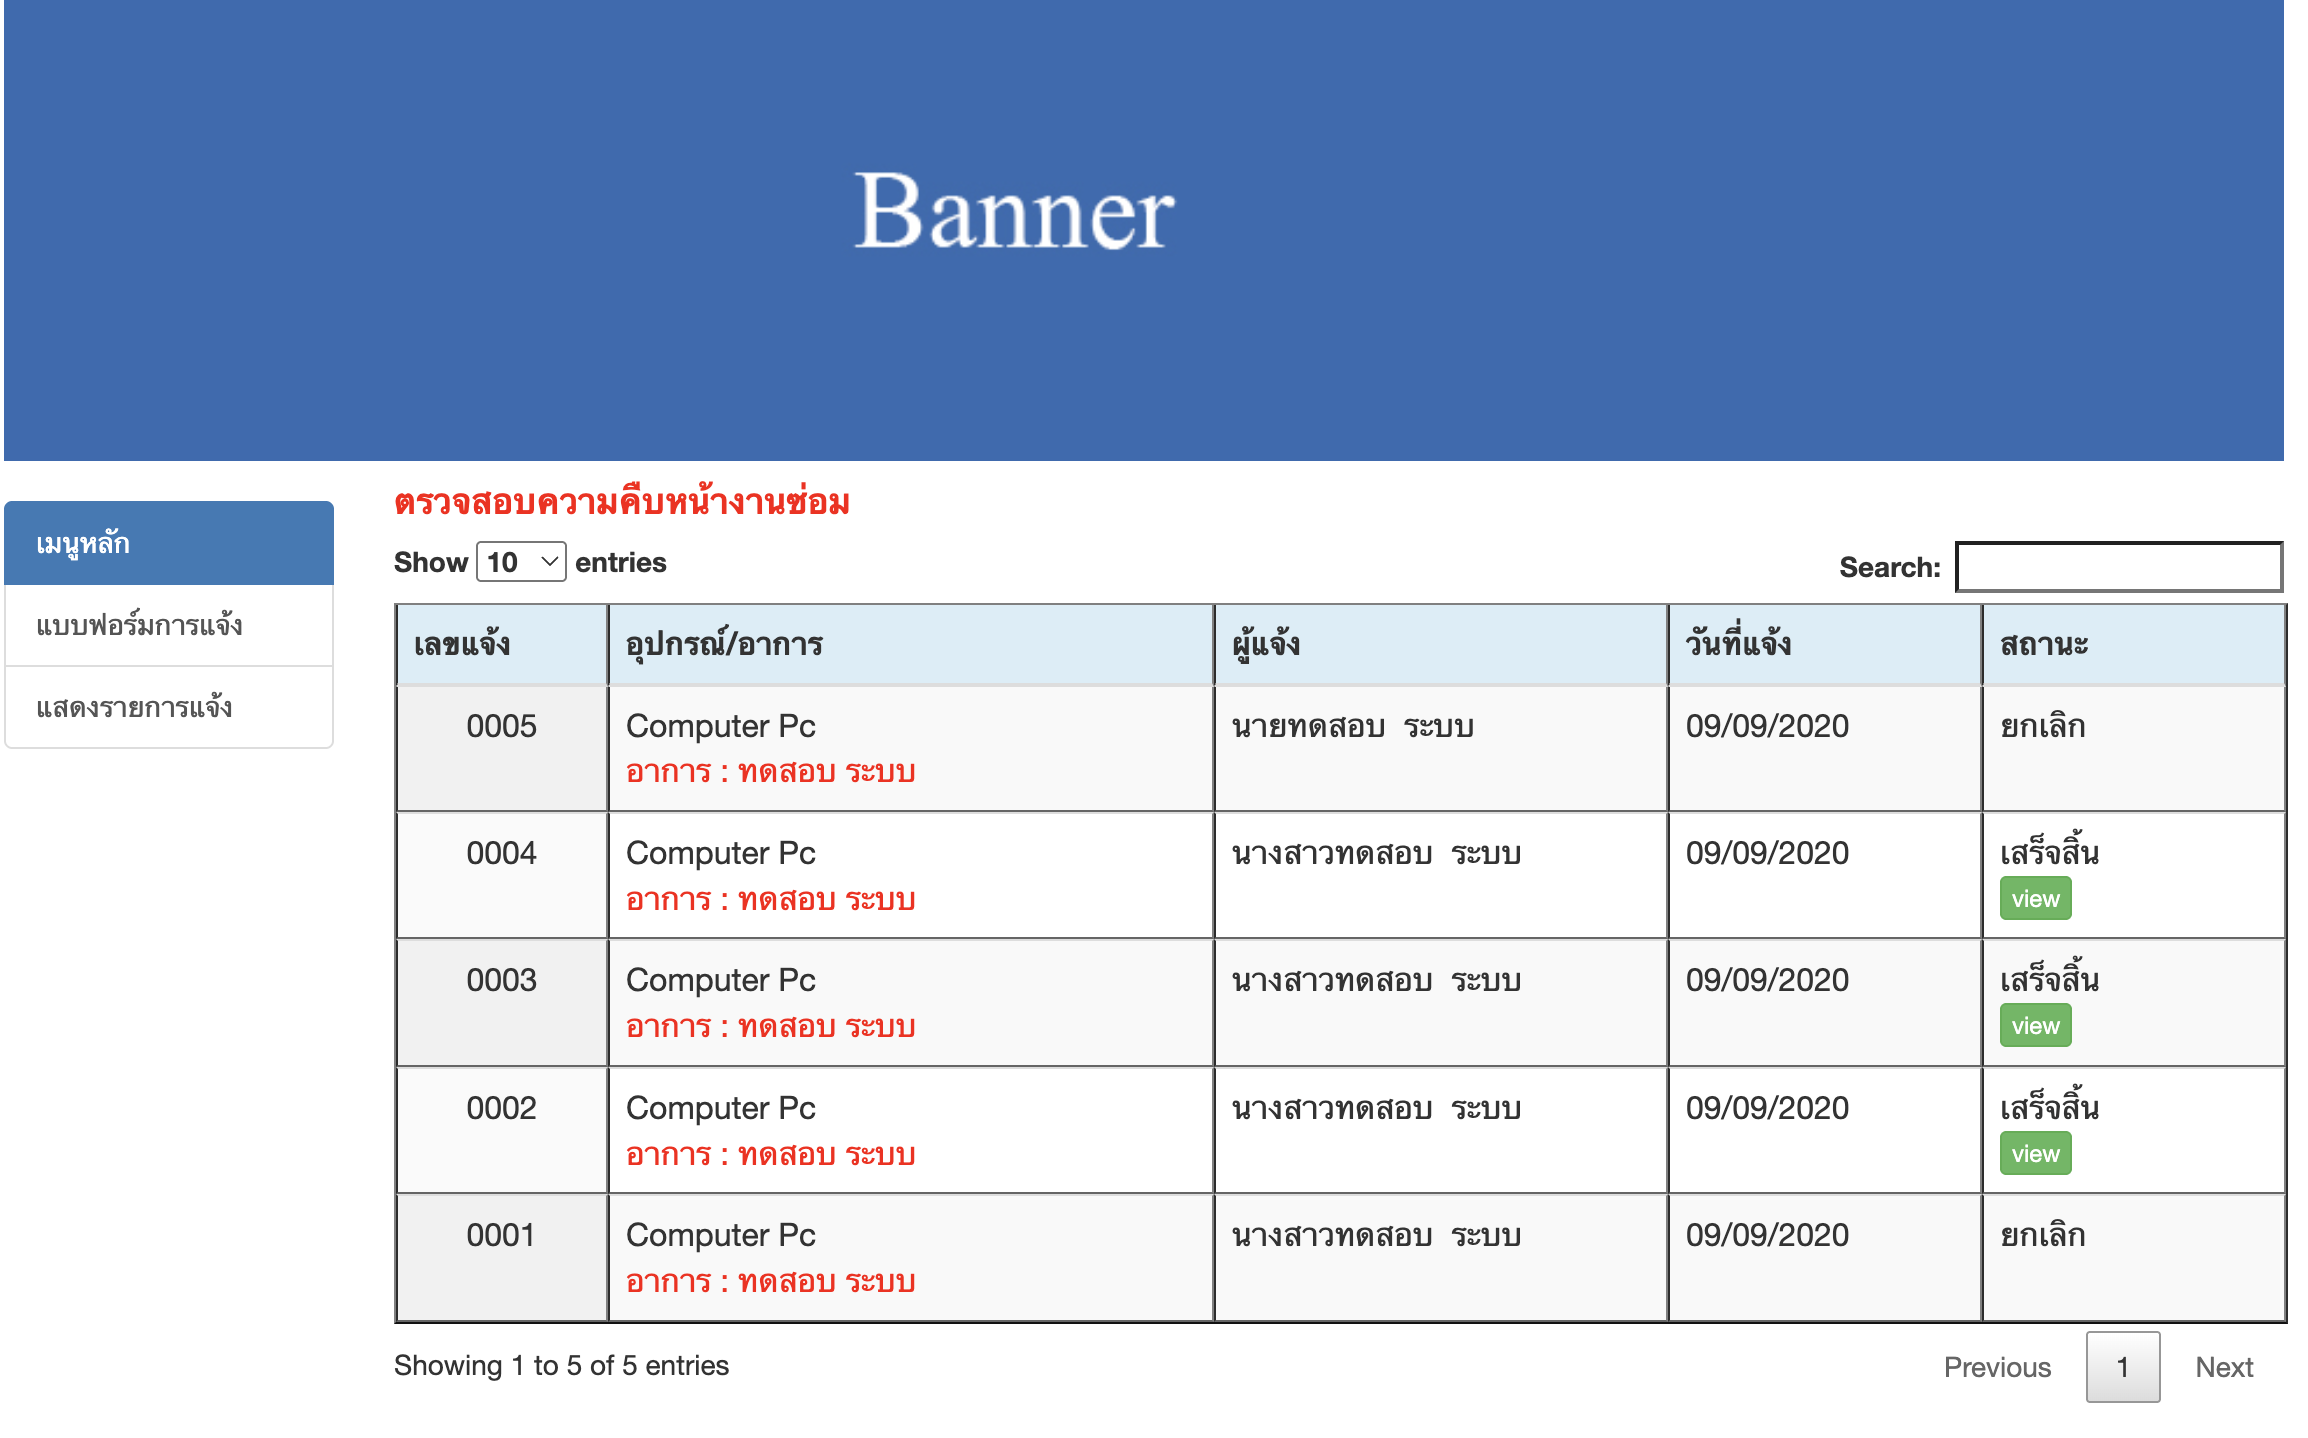Sort by the เลขแจ้ง column header

[x=462, y=644]
